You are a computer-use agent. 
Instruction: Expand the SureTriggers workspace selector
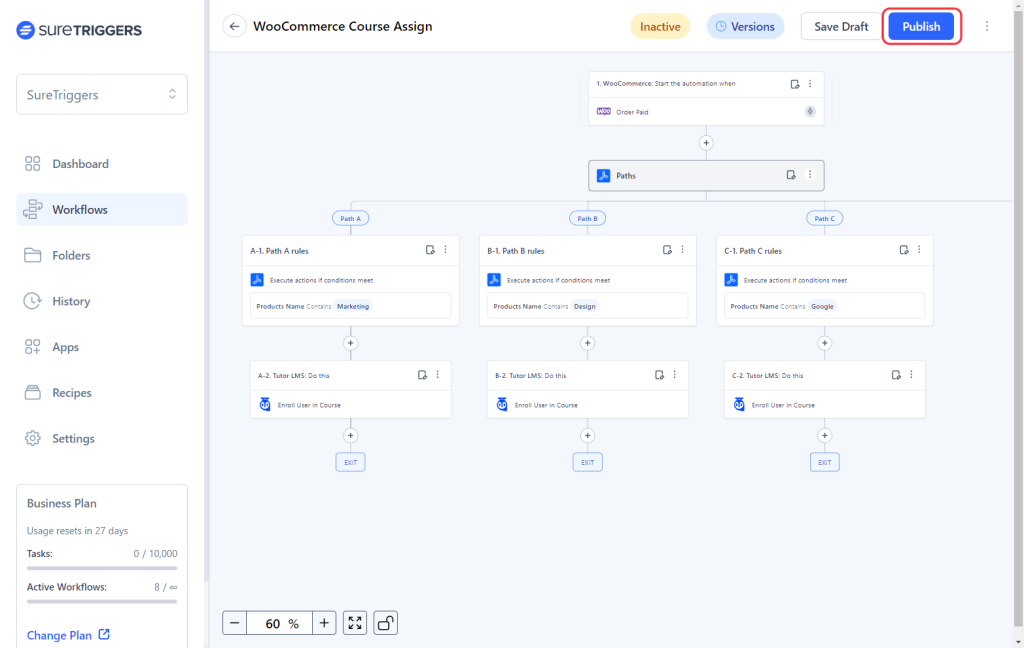point(102,94)
